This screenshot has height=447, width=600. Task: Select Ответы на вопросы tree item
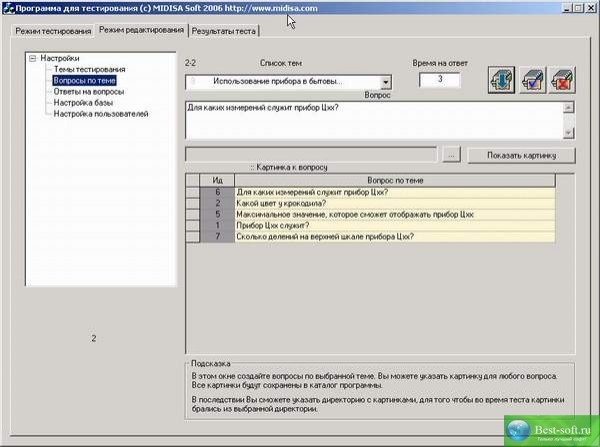click(x=88, y=91)
